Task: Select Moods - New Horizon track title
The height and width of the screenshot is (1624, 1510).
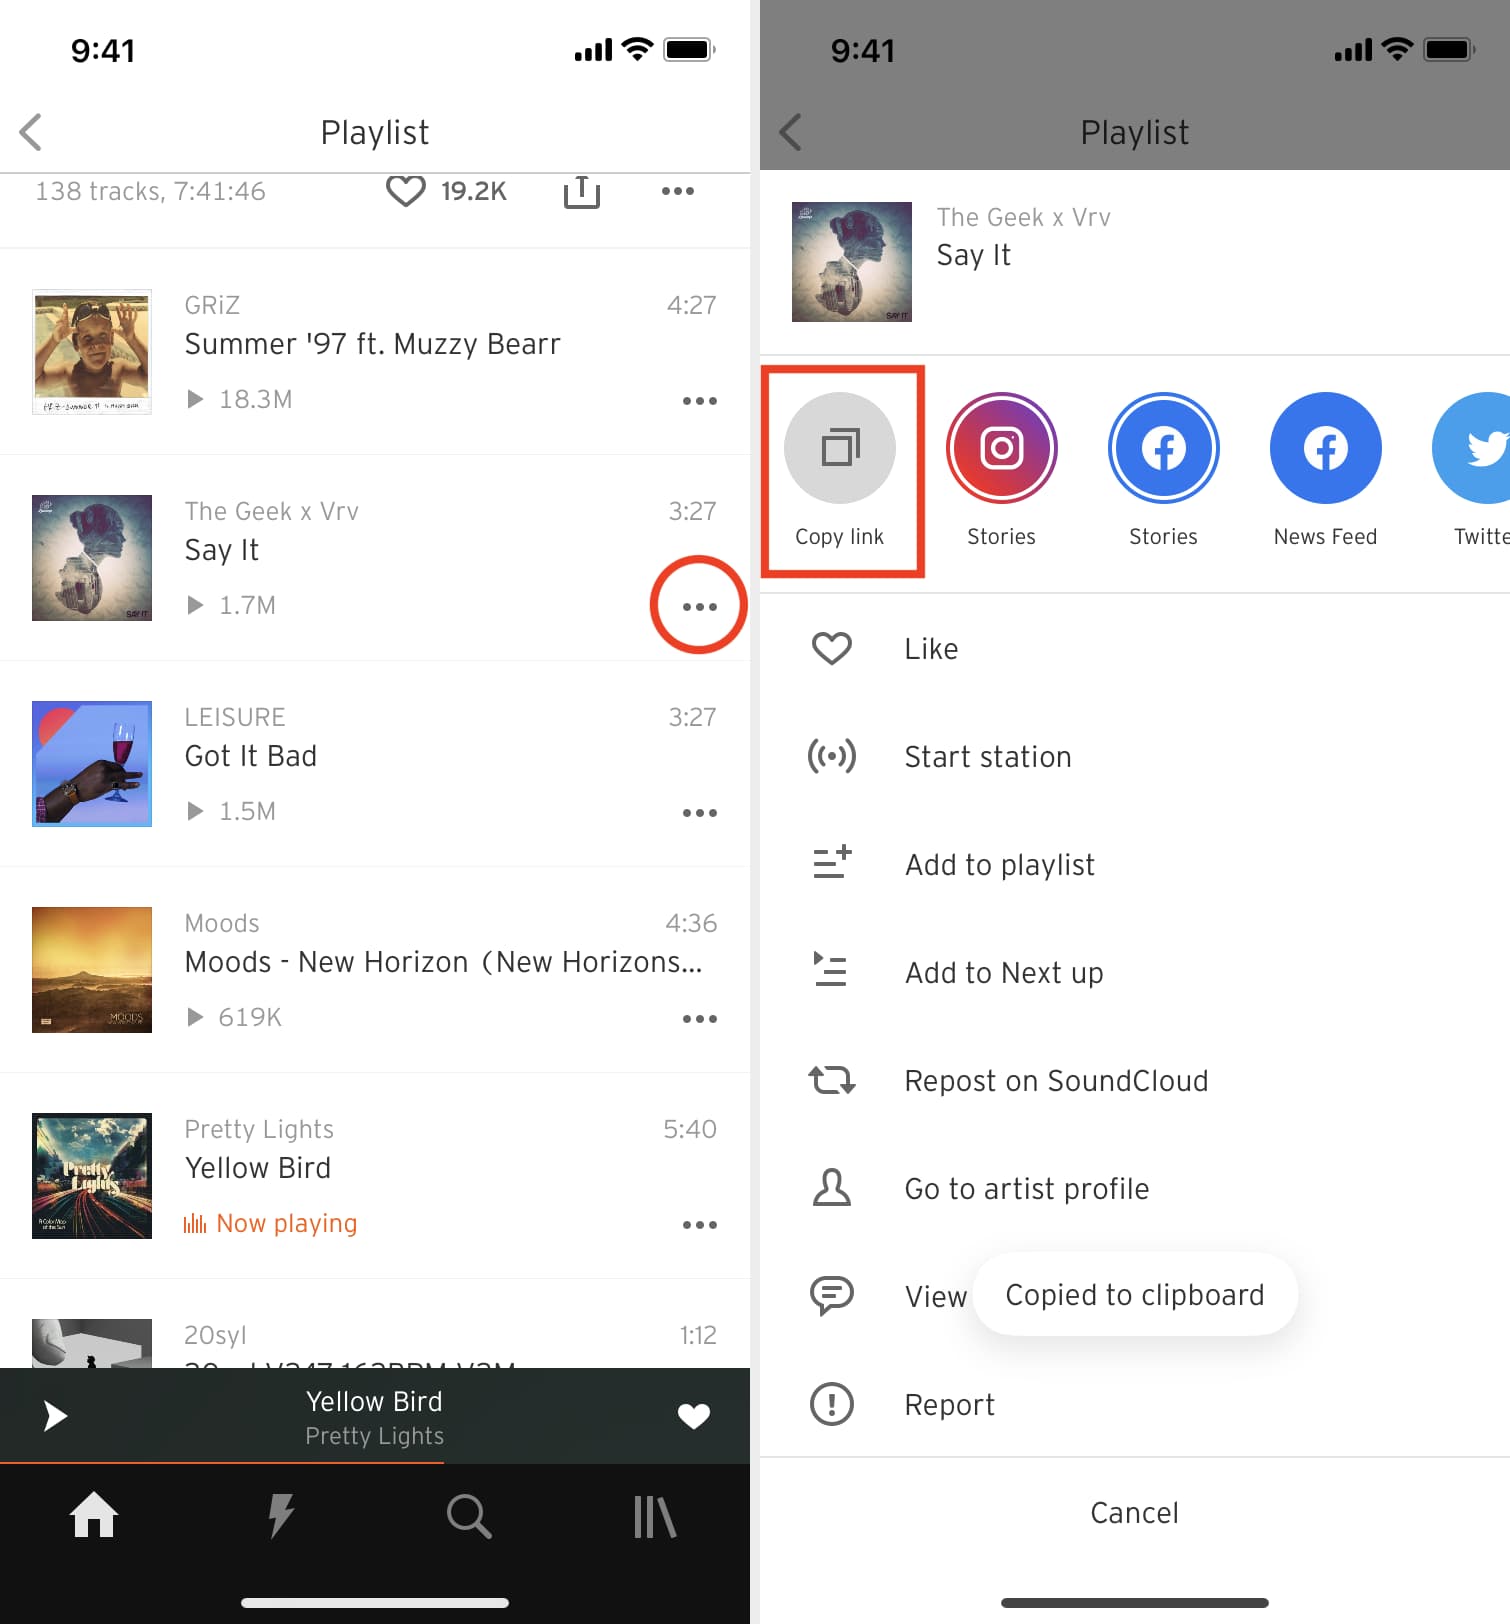Action: click(443, 962)
